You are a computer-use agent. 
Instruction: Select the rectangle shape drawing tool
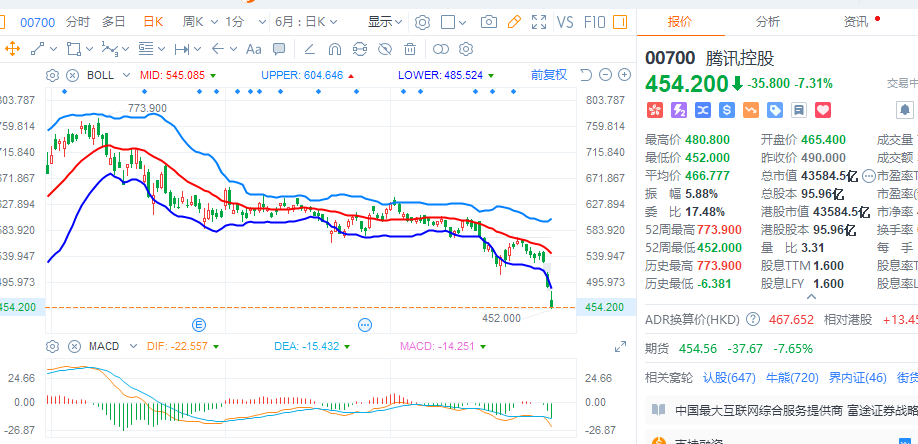click(x=74, y=49)
